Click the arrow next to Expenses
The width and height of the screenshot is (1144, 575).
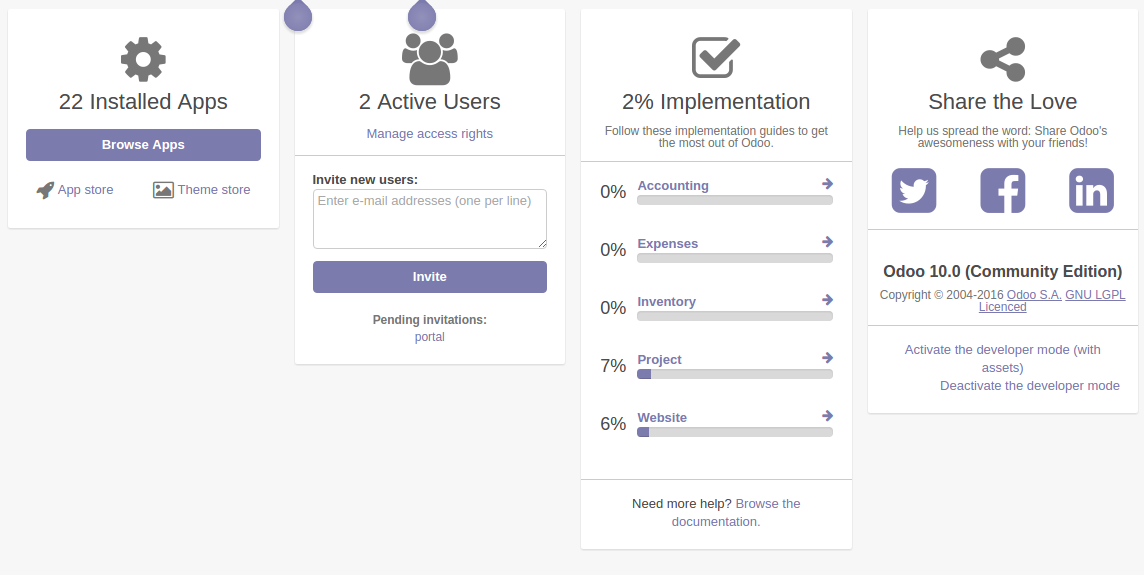click(828, 242)
